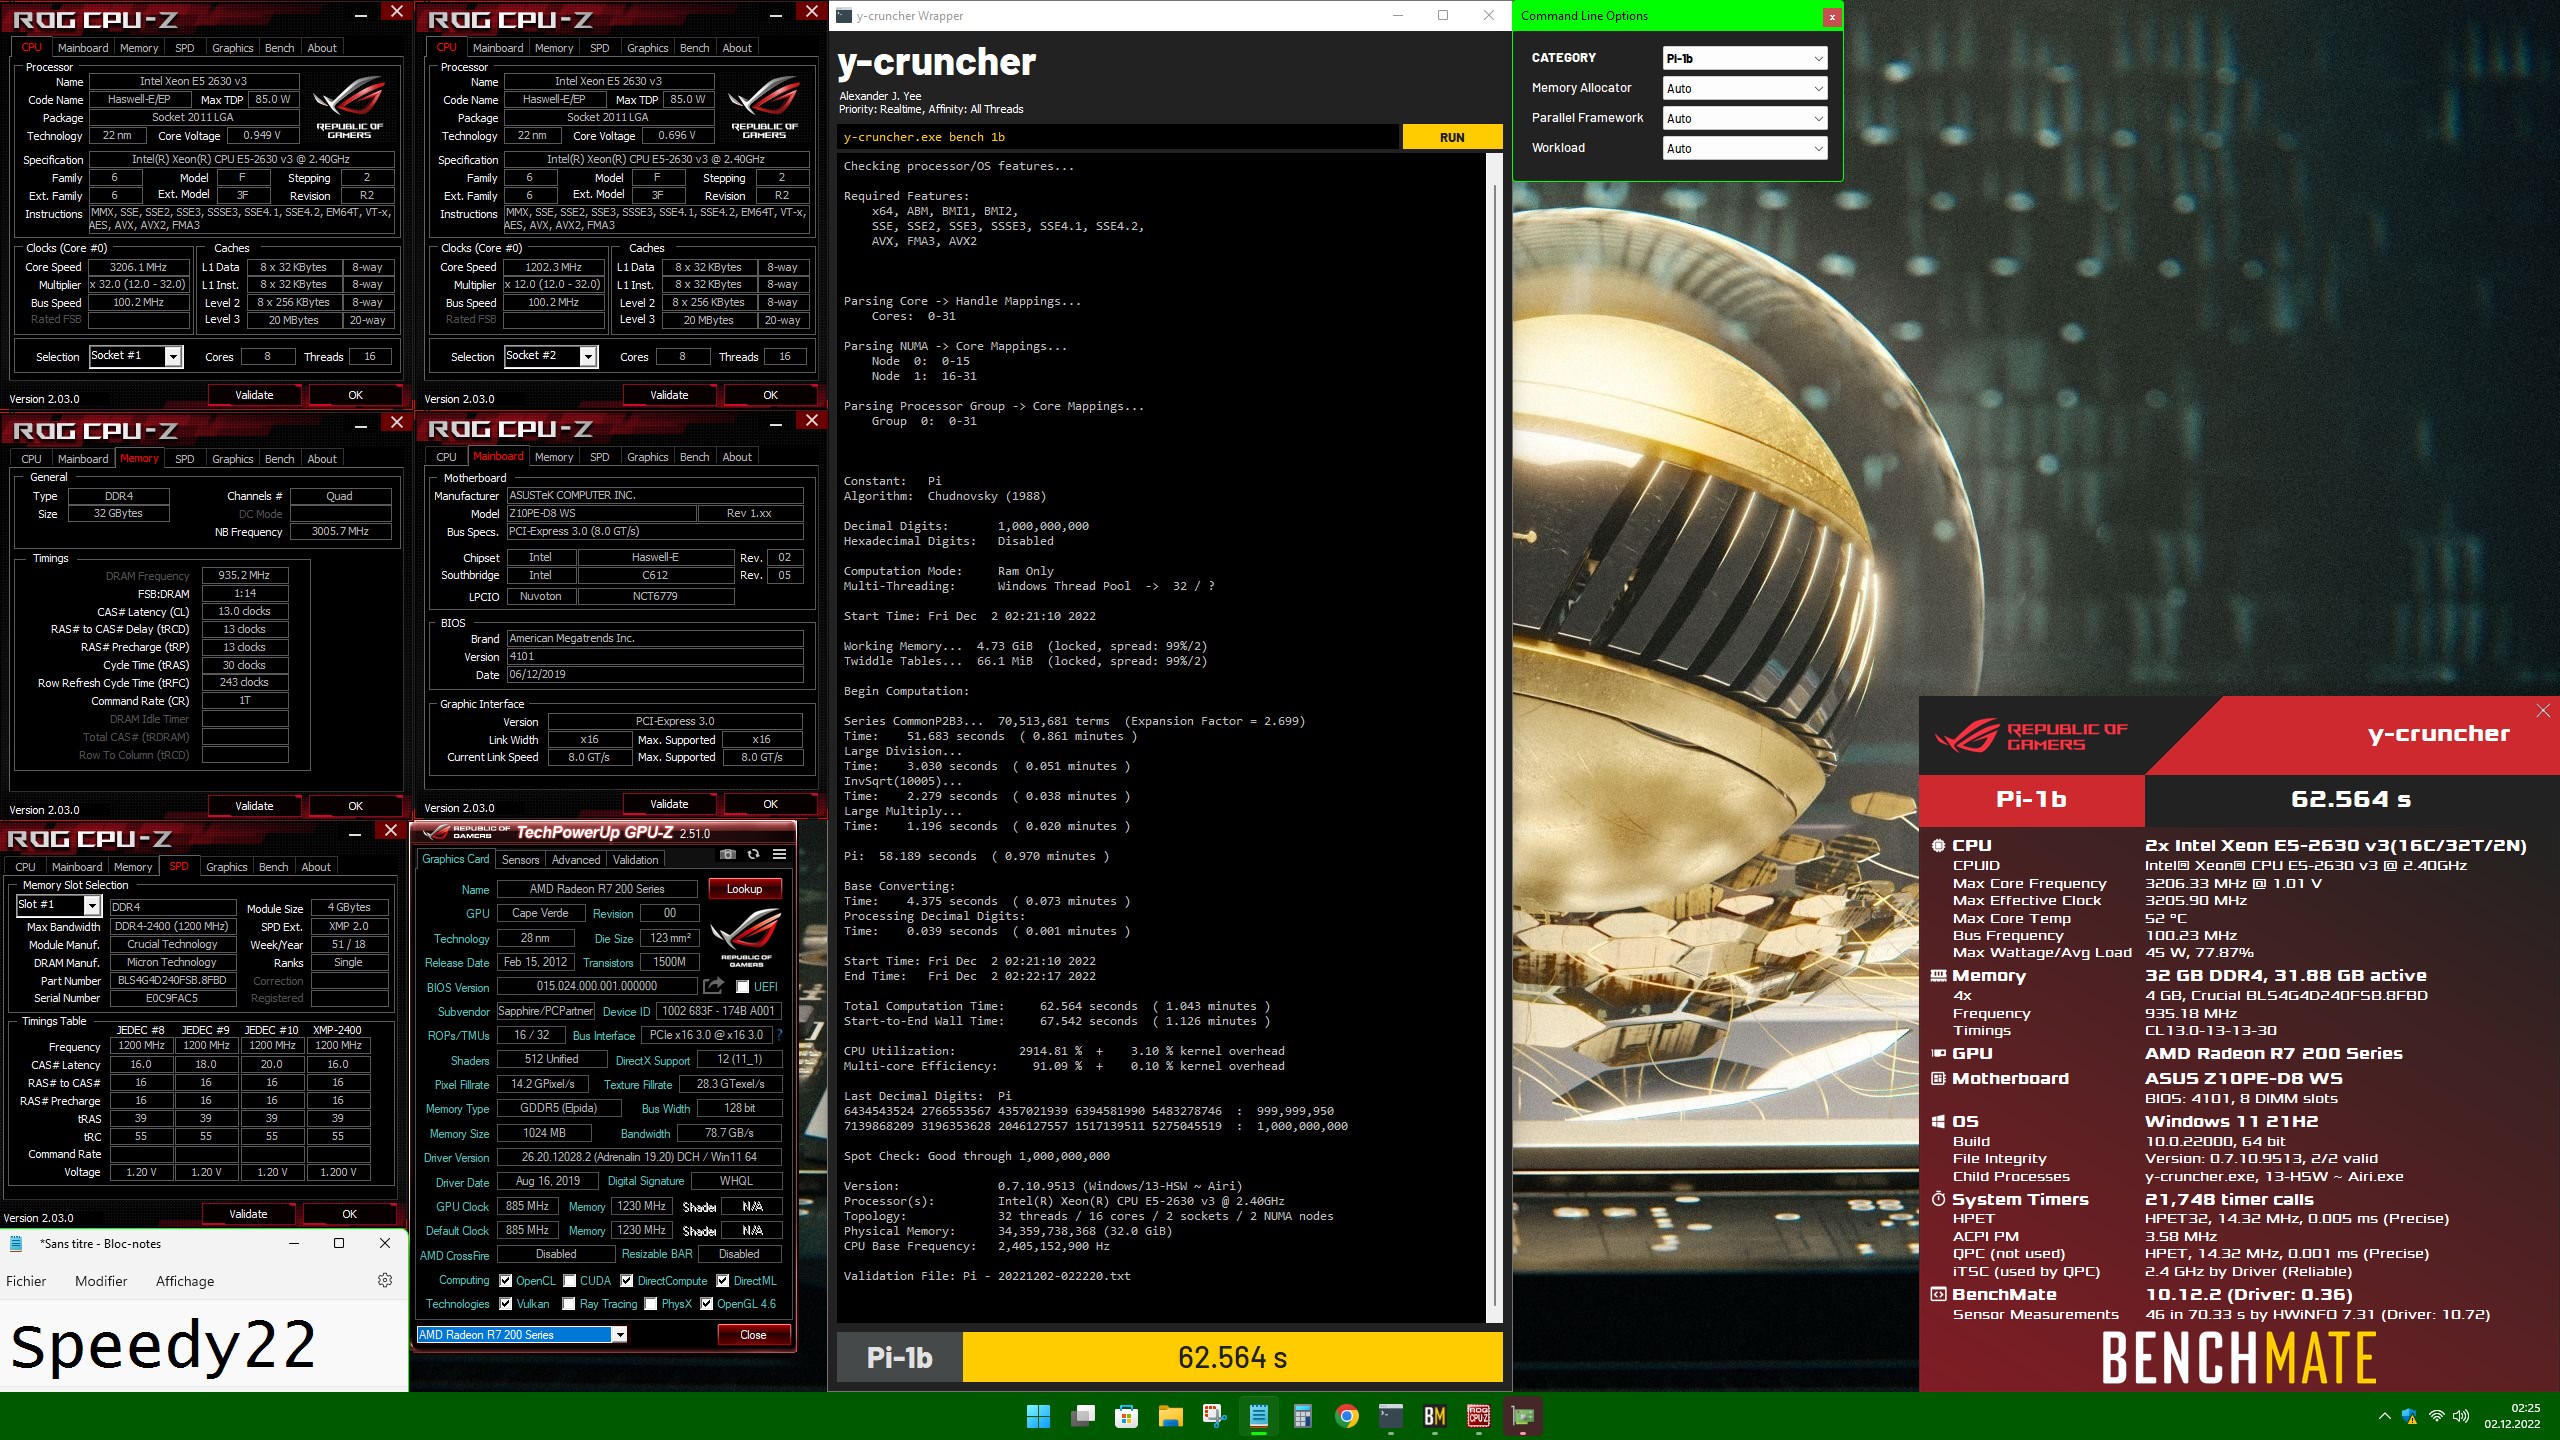Toggle the CUDA checkbox
The width and height of the screenshot is (2560, 1440).
(x=569, y=1281)
